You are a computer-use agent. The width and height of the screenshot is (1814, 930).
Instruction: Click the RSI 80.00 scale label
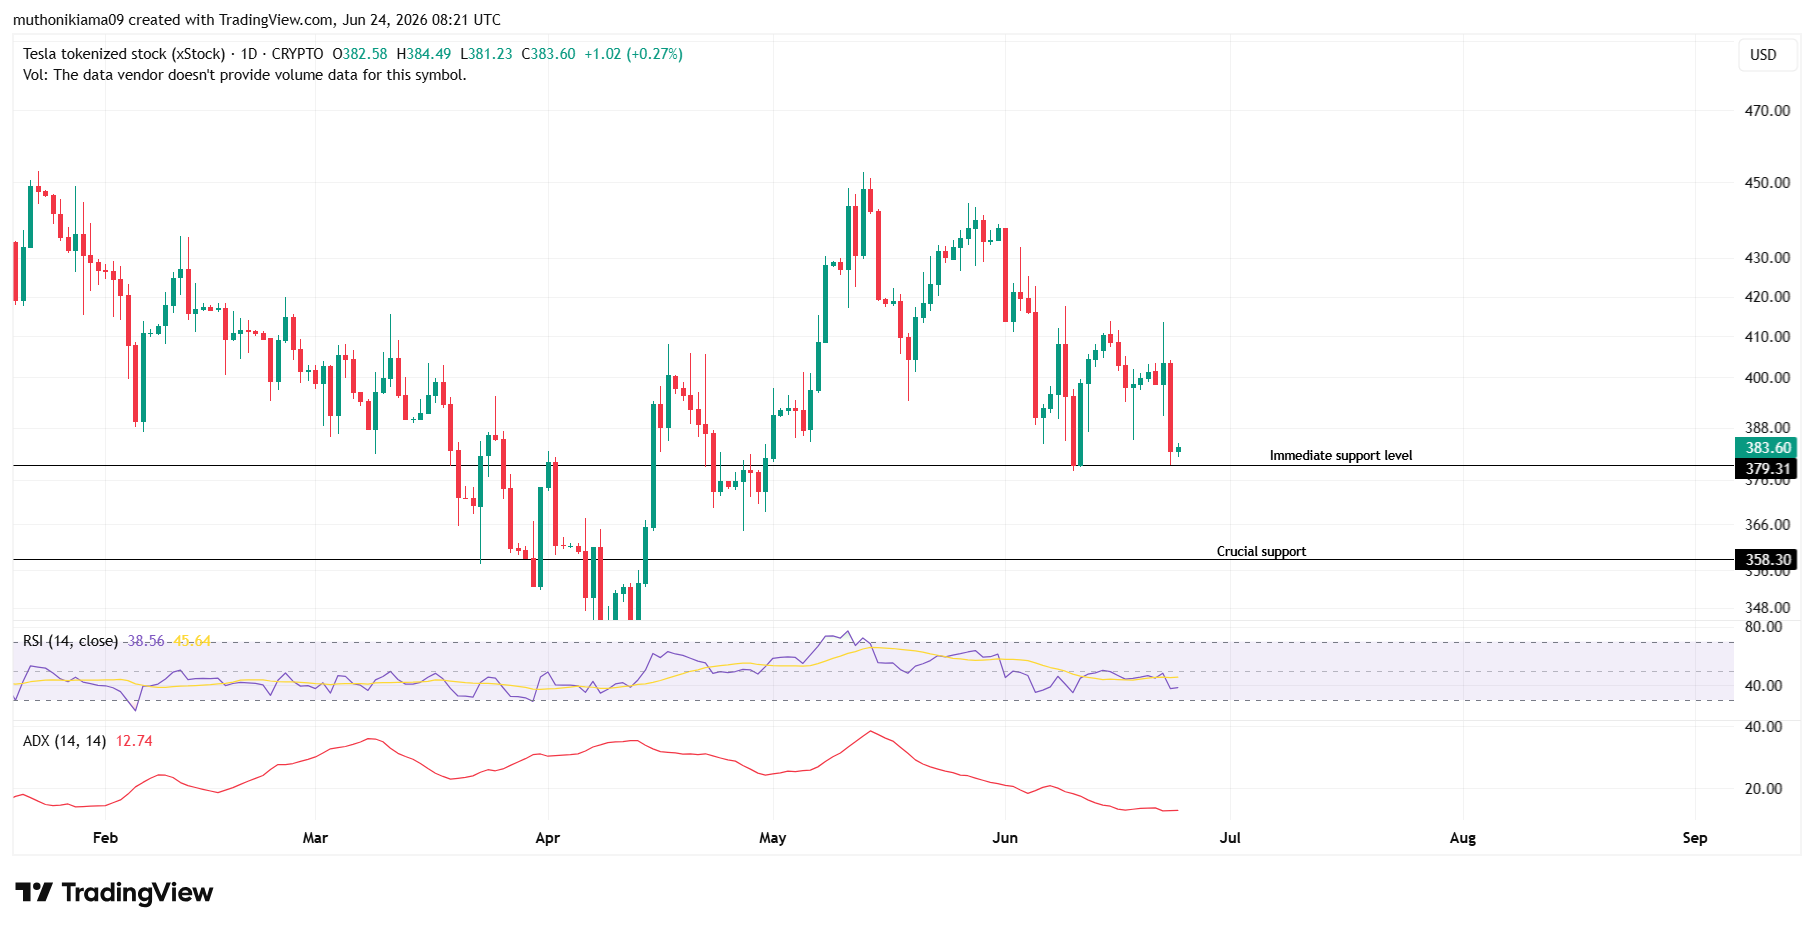pyautogui.click(x=1763, y=627)
